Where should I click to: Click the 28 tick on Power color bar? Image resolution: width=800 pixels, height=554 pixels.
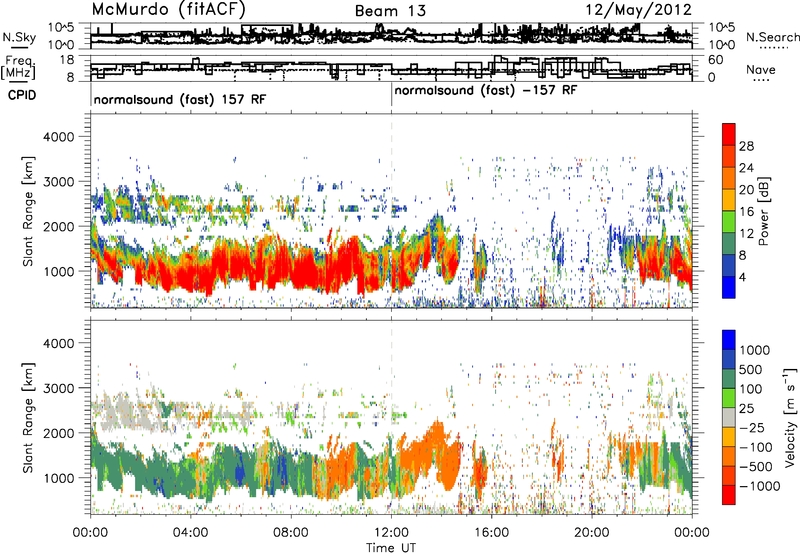point(746,146)
